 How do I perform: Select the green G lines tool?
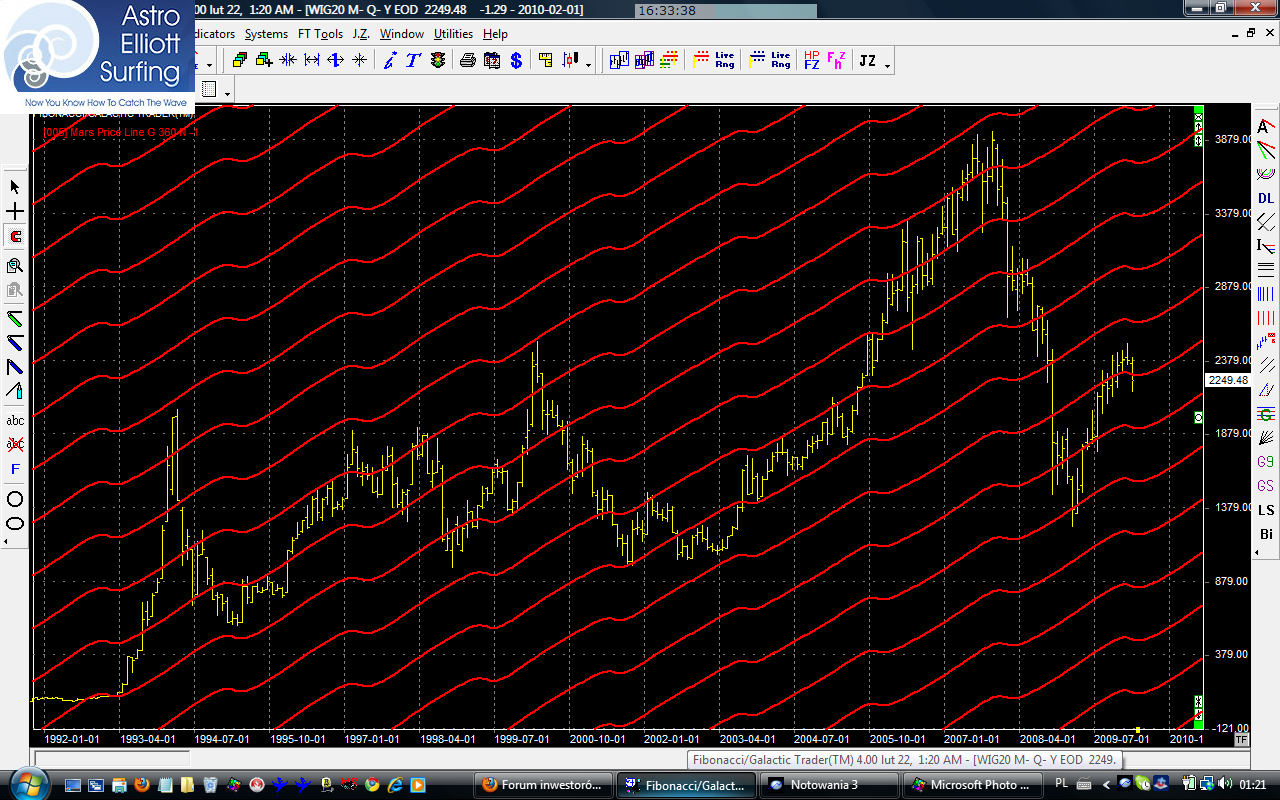coord(1266,414)
